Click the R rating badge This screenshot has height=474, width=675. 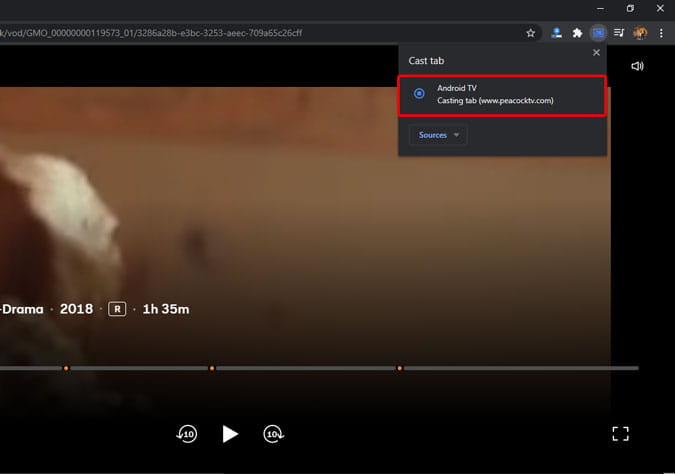click(x=117, y=309)
